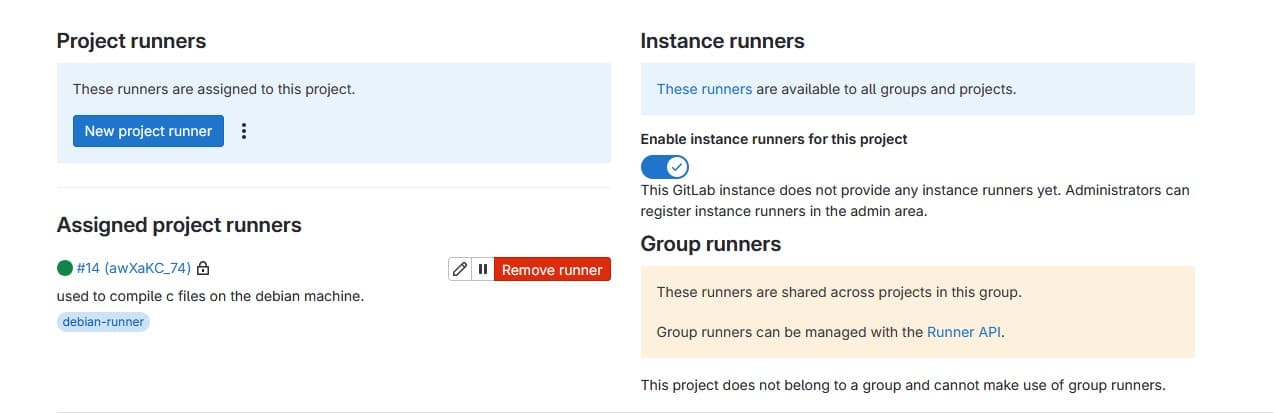Viewport: 1273px width, 414px height.
Task: Click the red Remove runner button
Action: tap(552, 269)
